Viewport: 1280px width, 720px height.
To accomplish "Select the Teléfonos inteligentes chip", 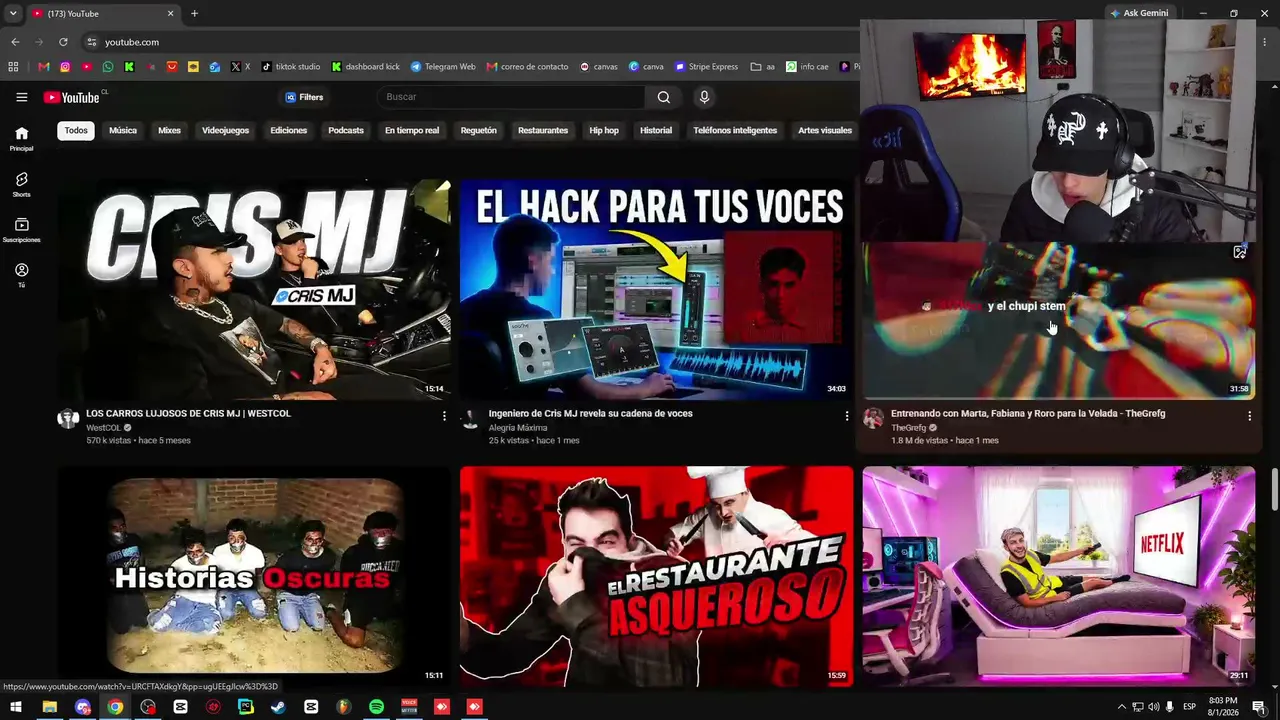I will click(x=735, y=130).
